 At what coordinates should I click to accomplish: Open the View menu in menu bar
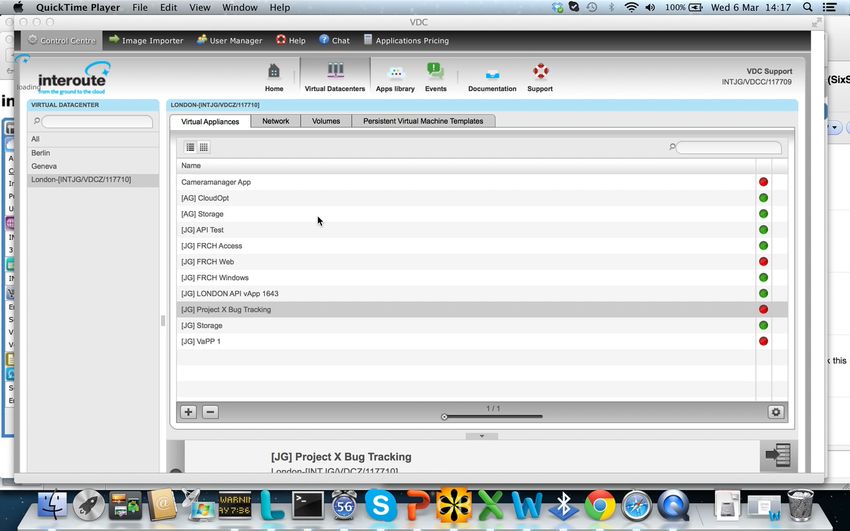point(199,8)
